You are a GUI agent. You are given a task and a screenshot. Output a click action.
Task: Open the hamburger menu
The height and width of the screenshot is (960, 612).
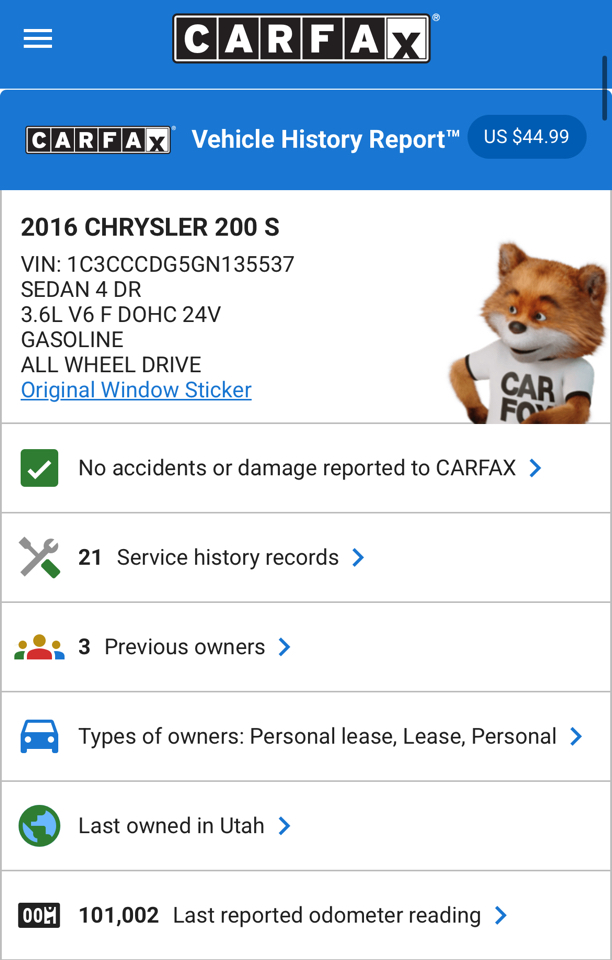(38, 39)
